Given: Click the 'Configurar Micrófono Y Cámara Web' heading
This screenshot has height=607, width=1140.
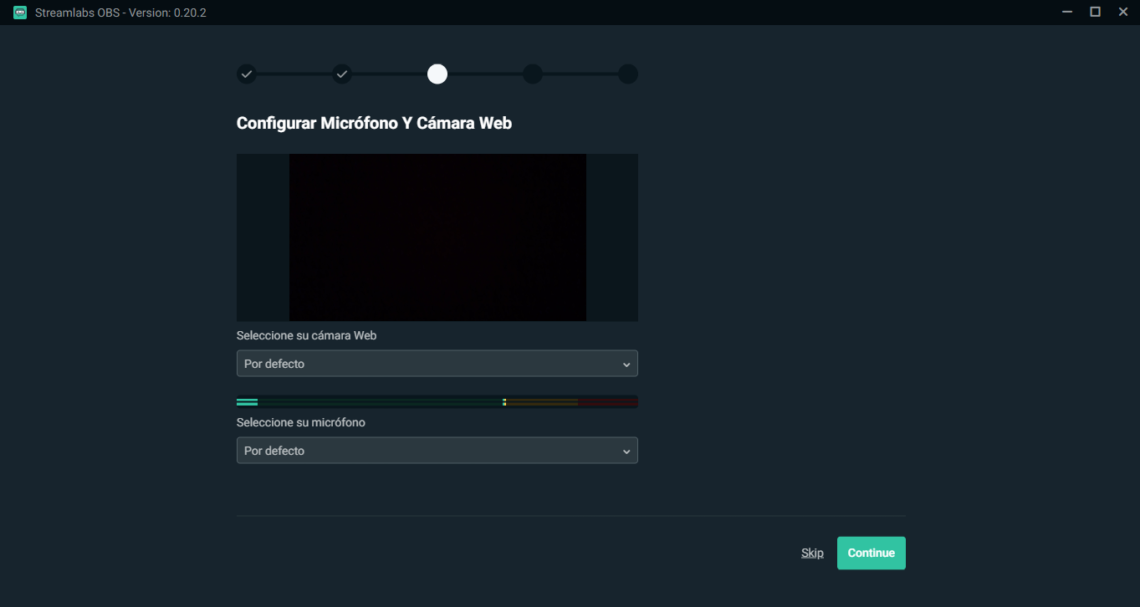Looking at the screenshot, I should tap(373, 122).
